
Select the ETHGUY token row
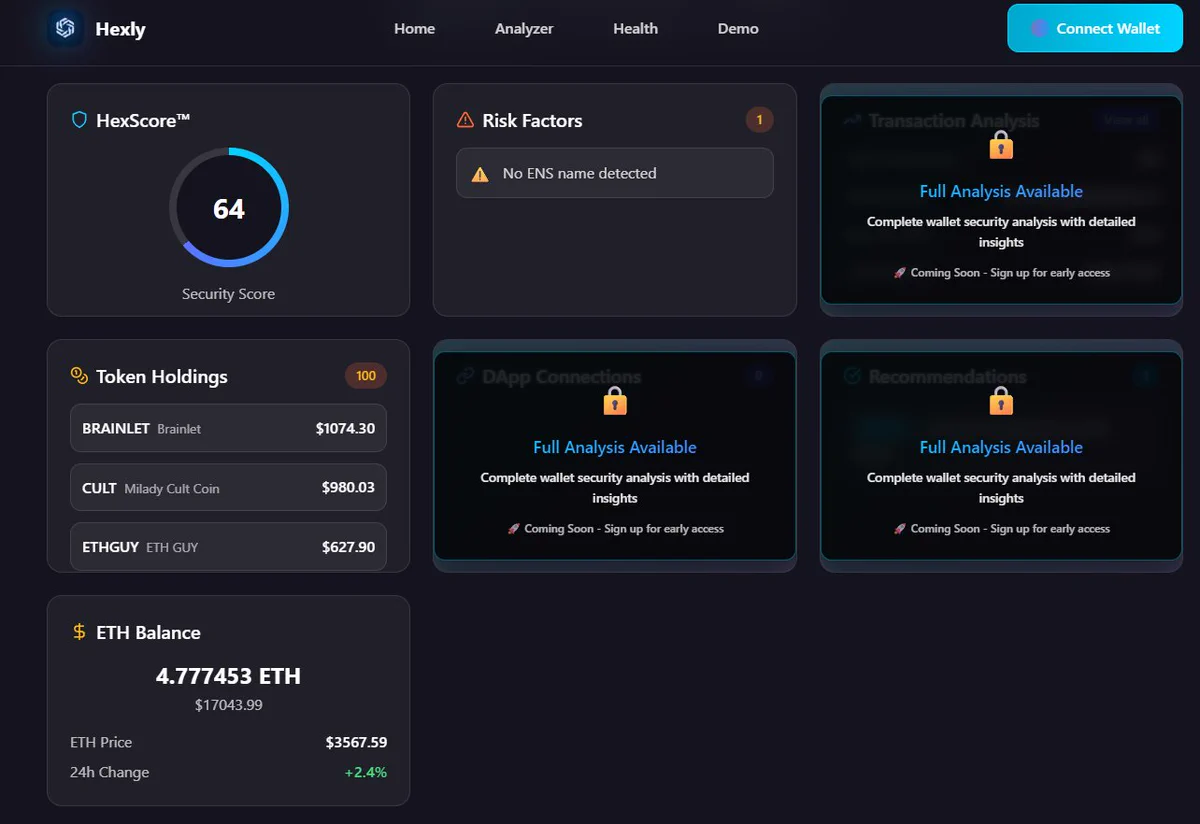click(x=228, y=547)
